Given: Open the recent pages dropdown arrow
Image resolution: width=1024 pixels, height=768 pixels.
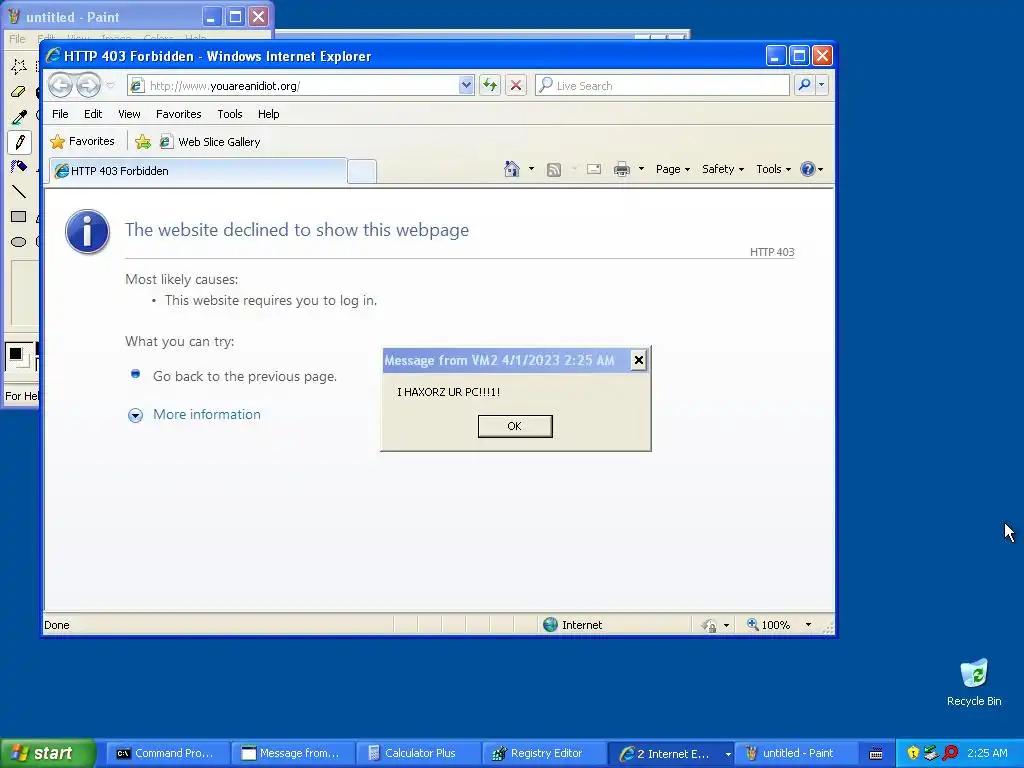Looking at the screenshot, I should click(x=110, y=86).
